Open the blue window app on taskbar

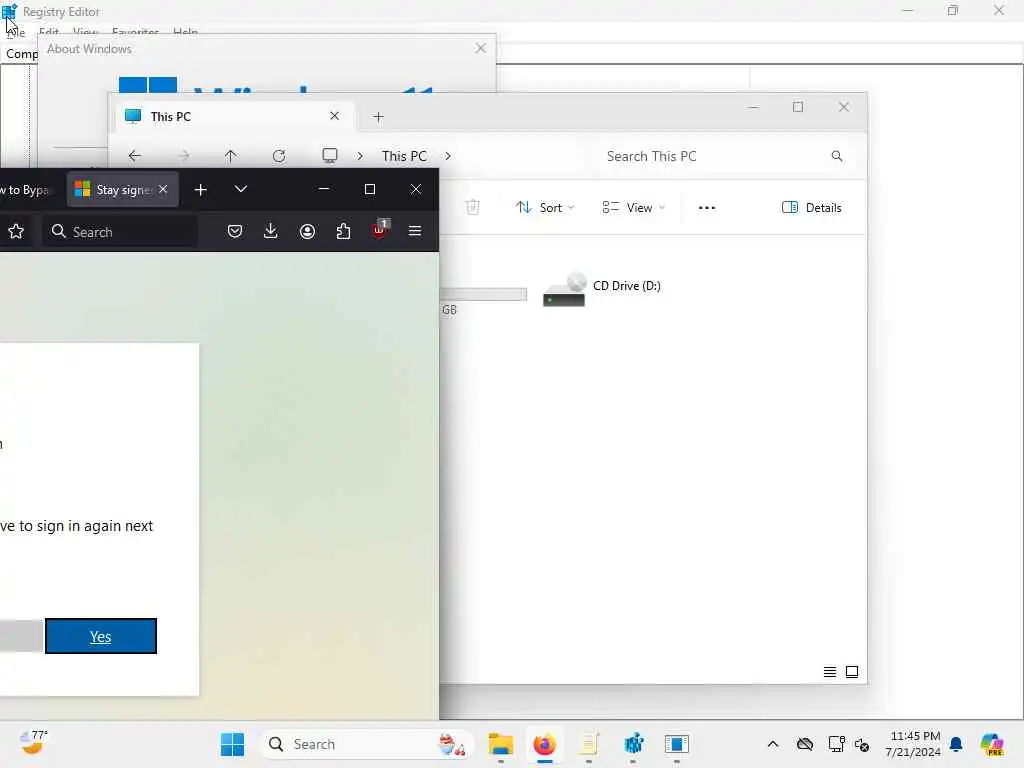[677, 744]
